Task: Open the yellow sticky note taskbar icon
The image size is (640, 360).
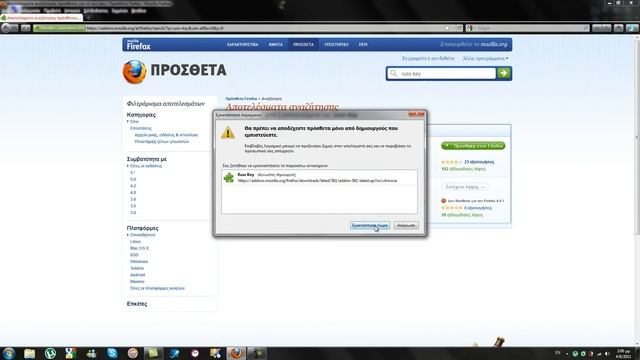Action: (x=153, y=353)
